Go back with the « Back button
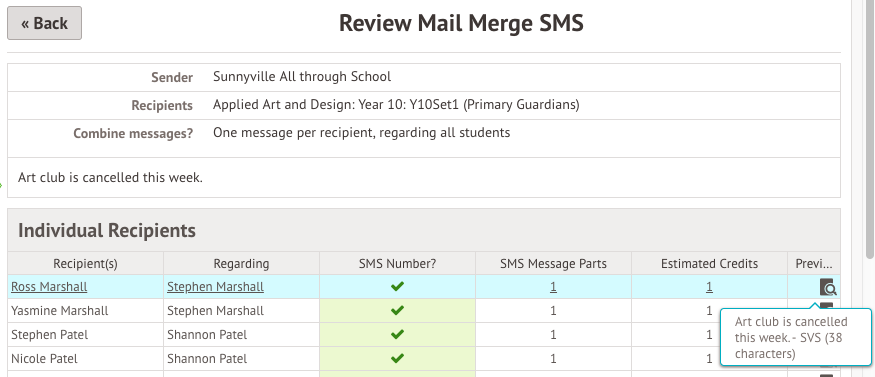The height and width of the screenshot is (377, 875). 45,23
